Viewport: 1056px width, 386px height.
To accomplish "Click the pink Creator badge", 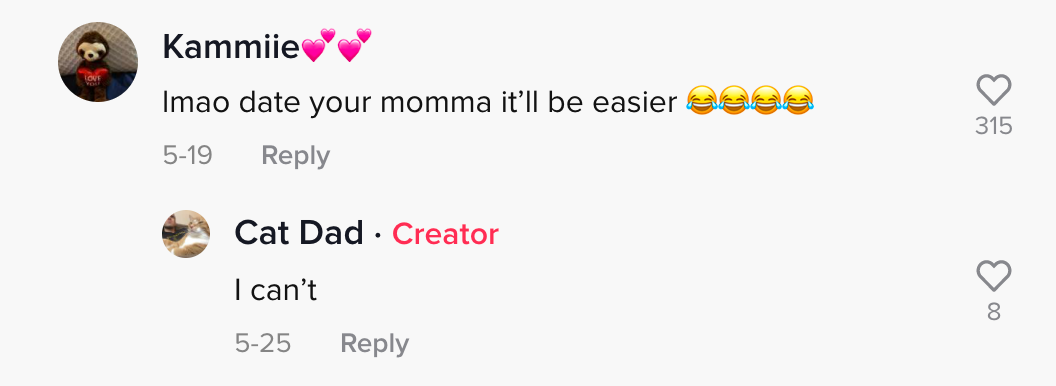I will [x=445, y=234].
